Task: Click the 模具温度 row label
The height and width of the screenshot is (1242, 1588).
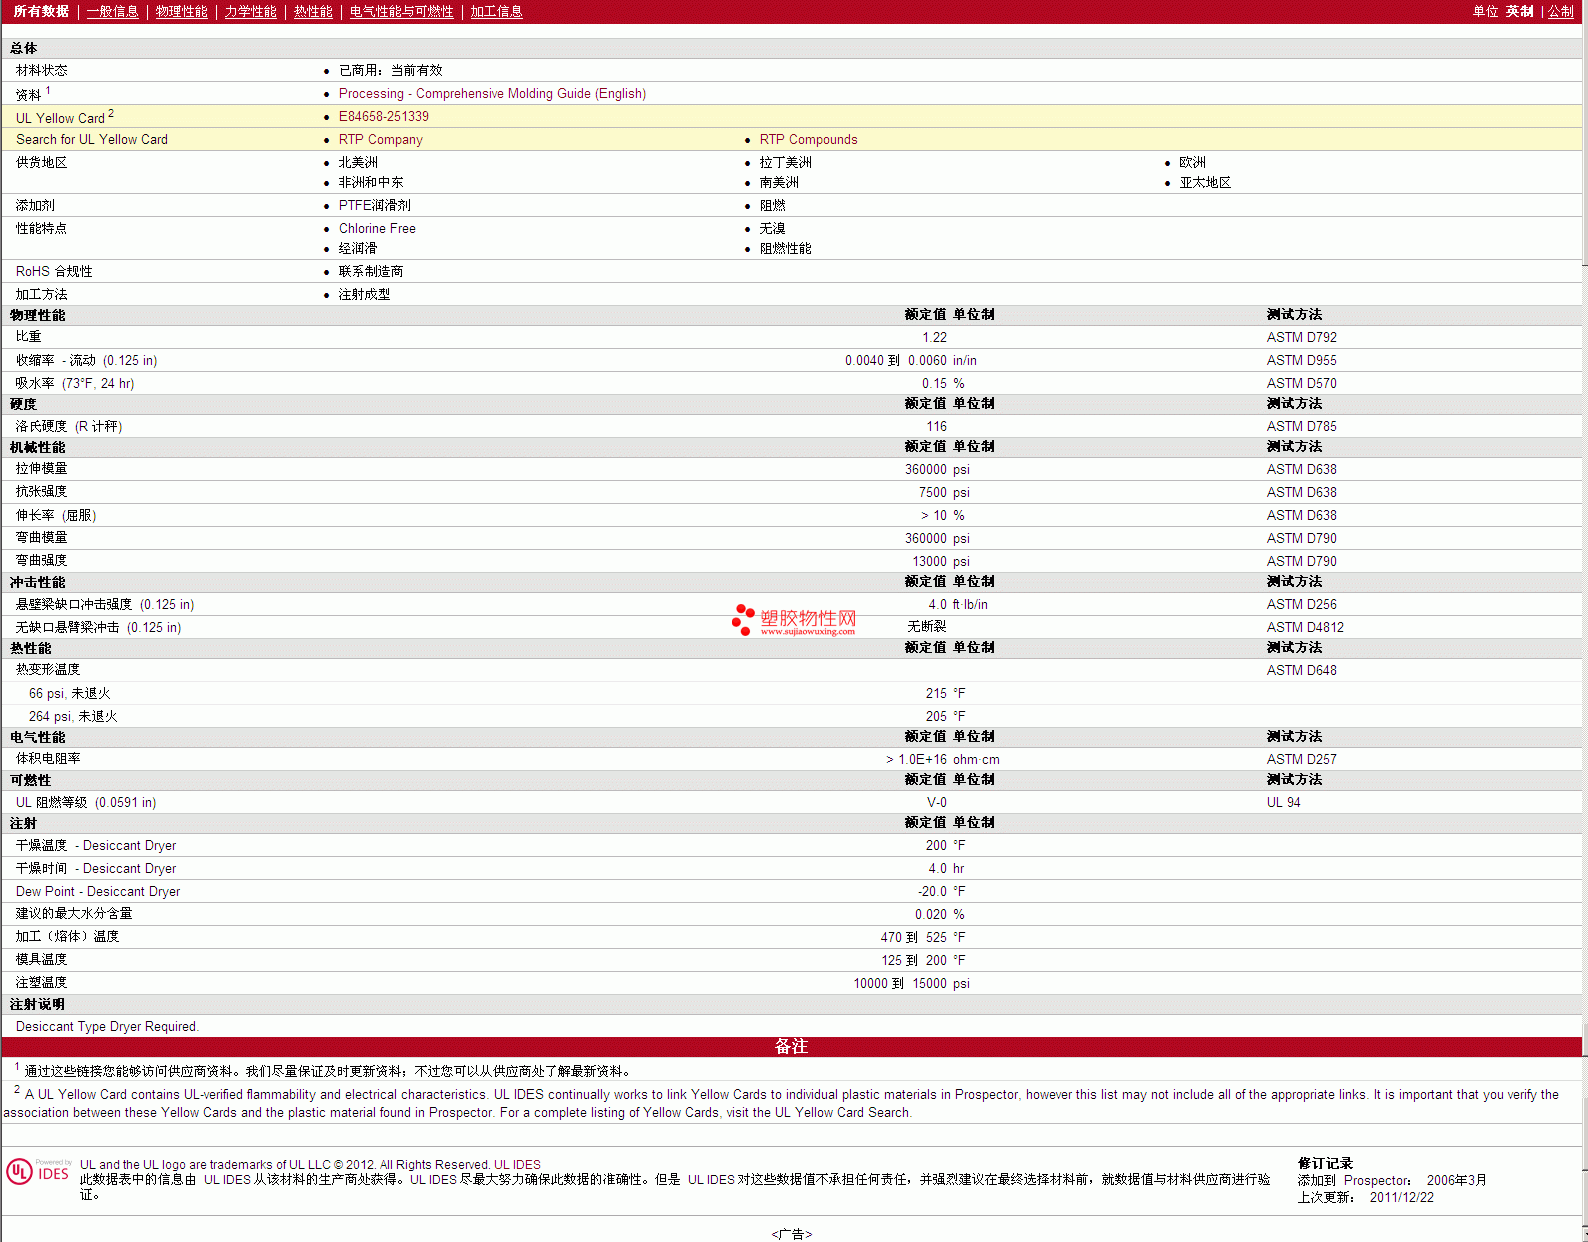Action: pos(41,959)
